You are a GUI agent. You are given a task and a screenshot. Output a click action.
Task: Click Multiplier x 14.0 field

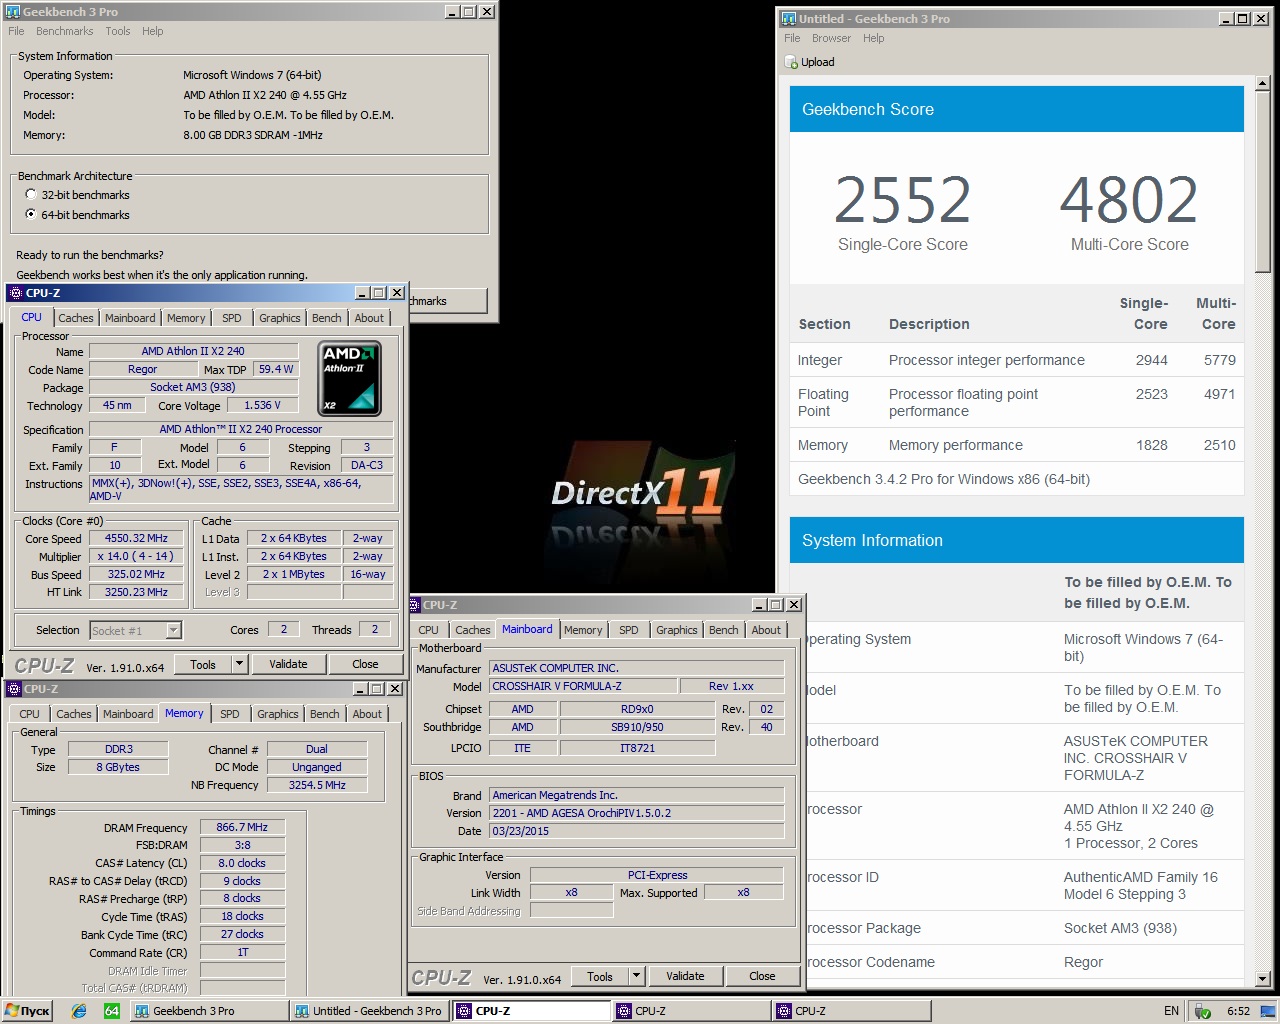click(x=136, y=556)
